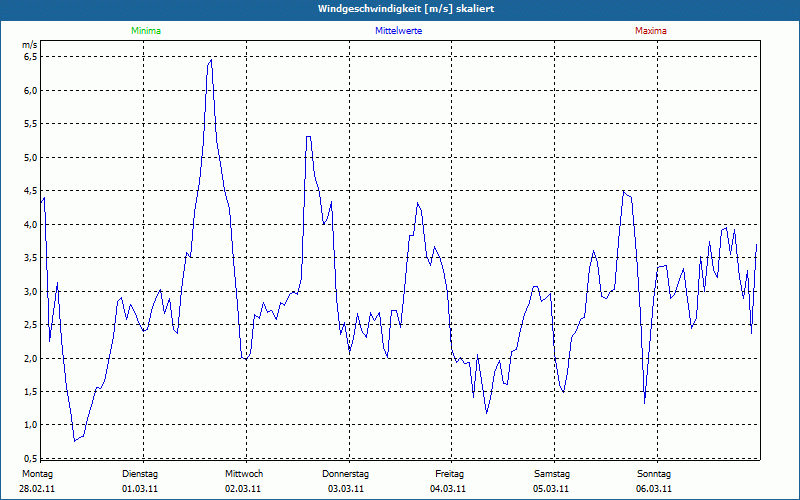Viewport: 800px width, 500px height.
Task: Click the 4,0 y-axis value
Action: 31,224
